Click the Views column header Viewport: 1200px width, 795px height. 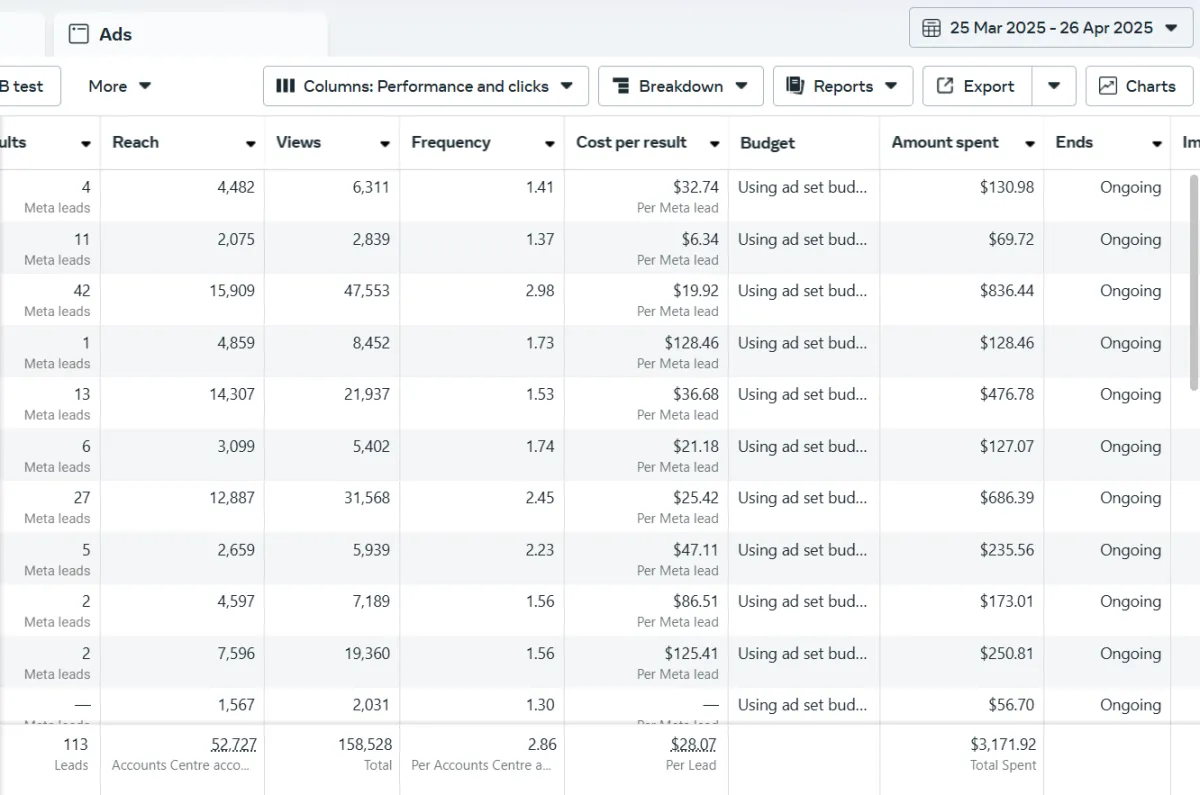coord(299,143)
